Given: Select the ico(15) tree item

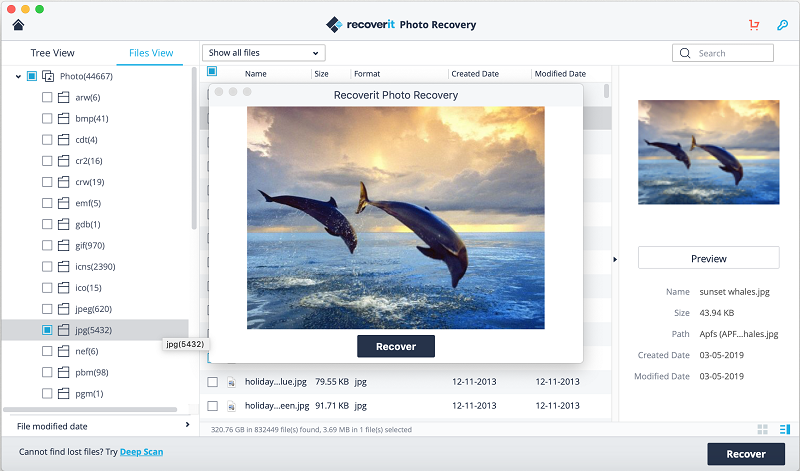Looking at the screenshot, I should click(88, 288).
